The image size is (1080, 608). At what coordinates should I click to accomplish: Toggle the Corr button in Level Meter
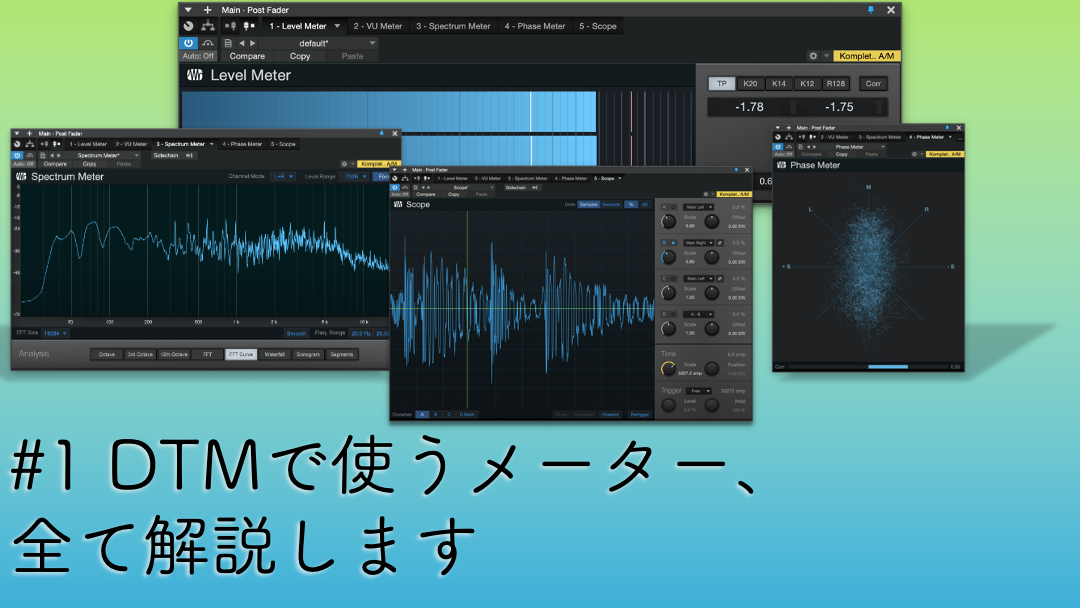click(873, 83)
